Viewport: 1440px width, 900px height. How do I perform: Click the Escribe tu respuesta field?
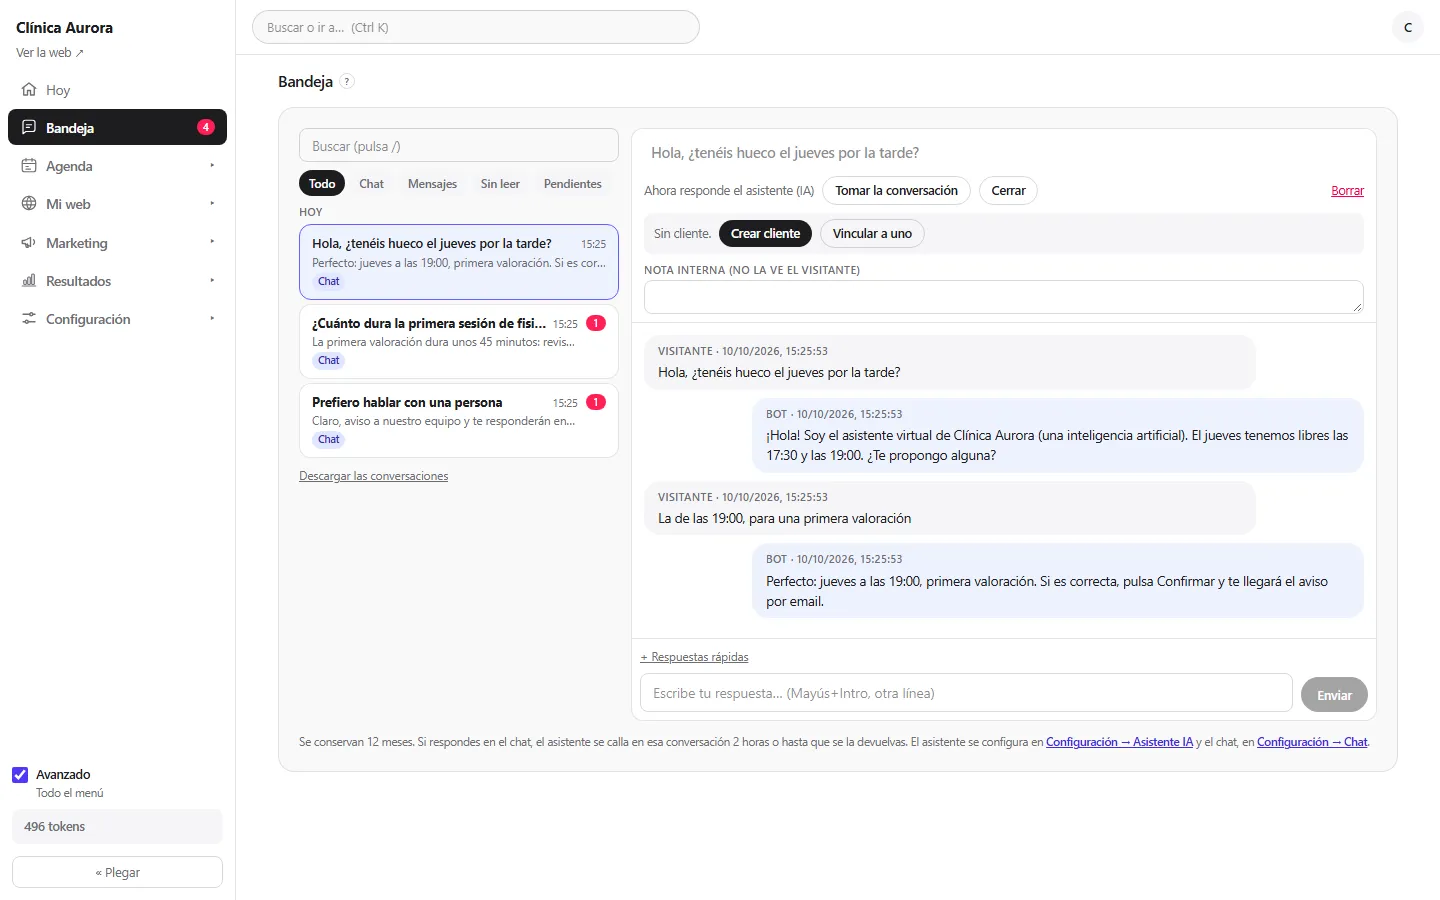966,693
